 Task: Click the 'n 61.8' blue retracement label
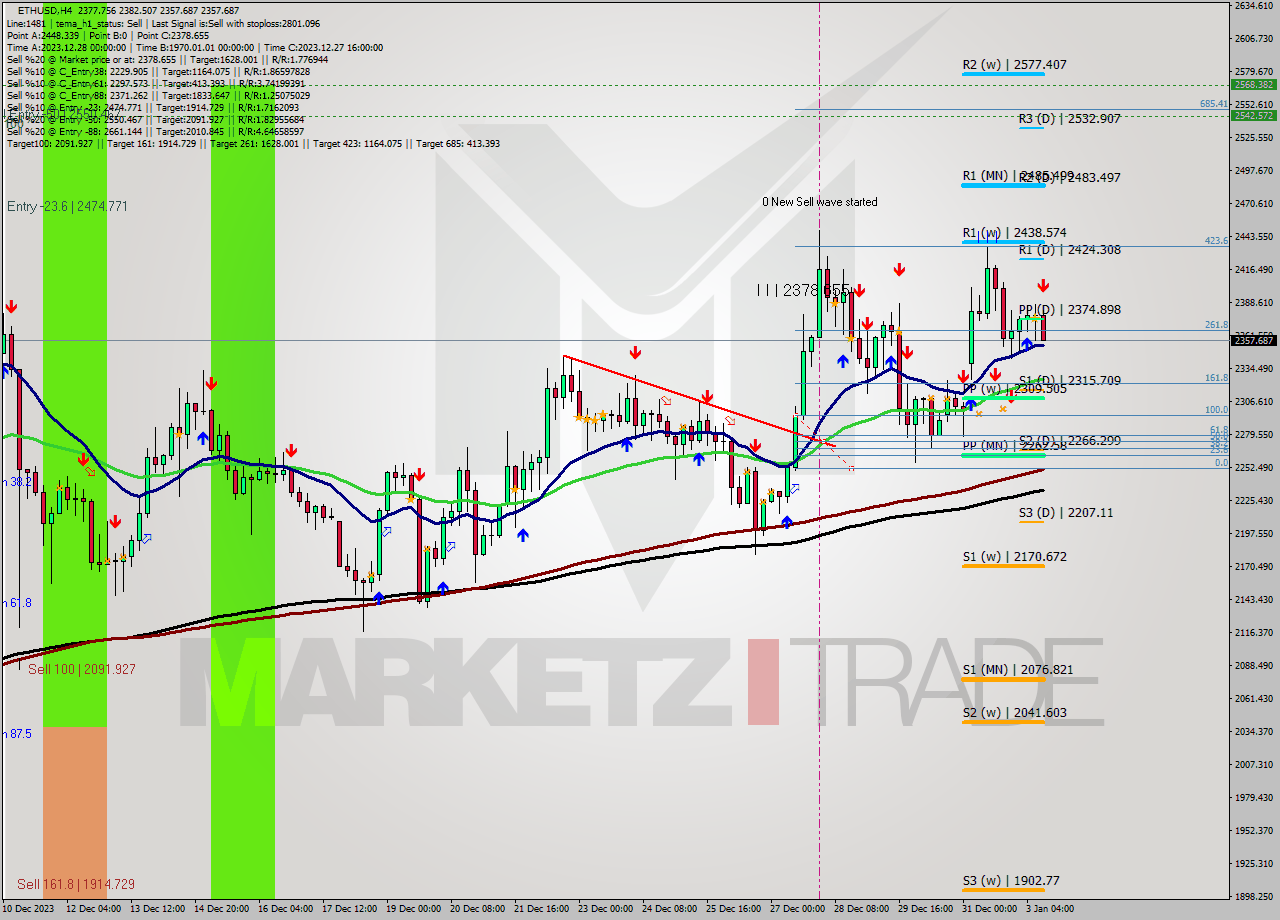[x=17, y=603]
